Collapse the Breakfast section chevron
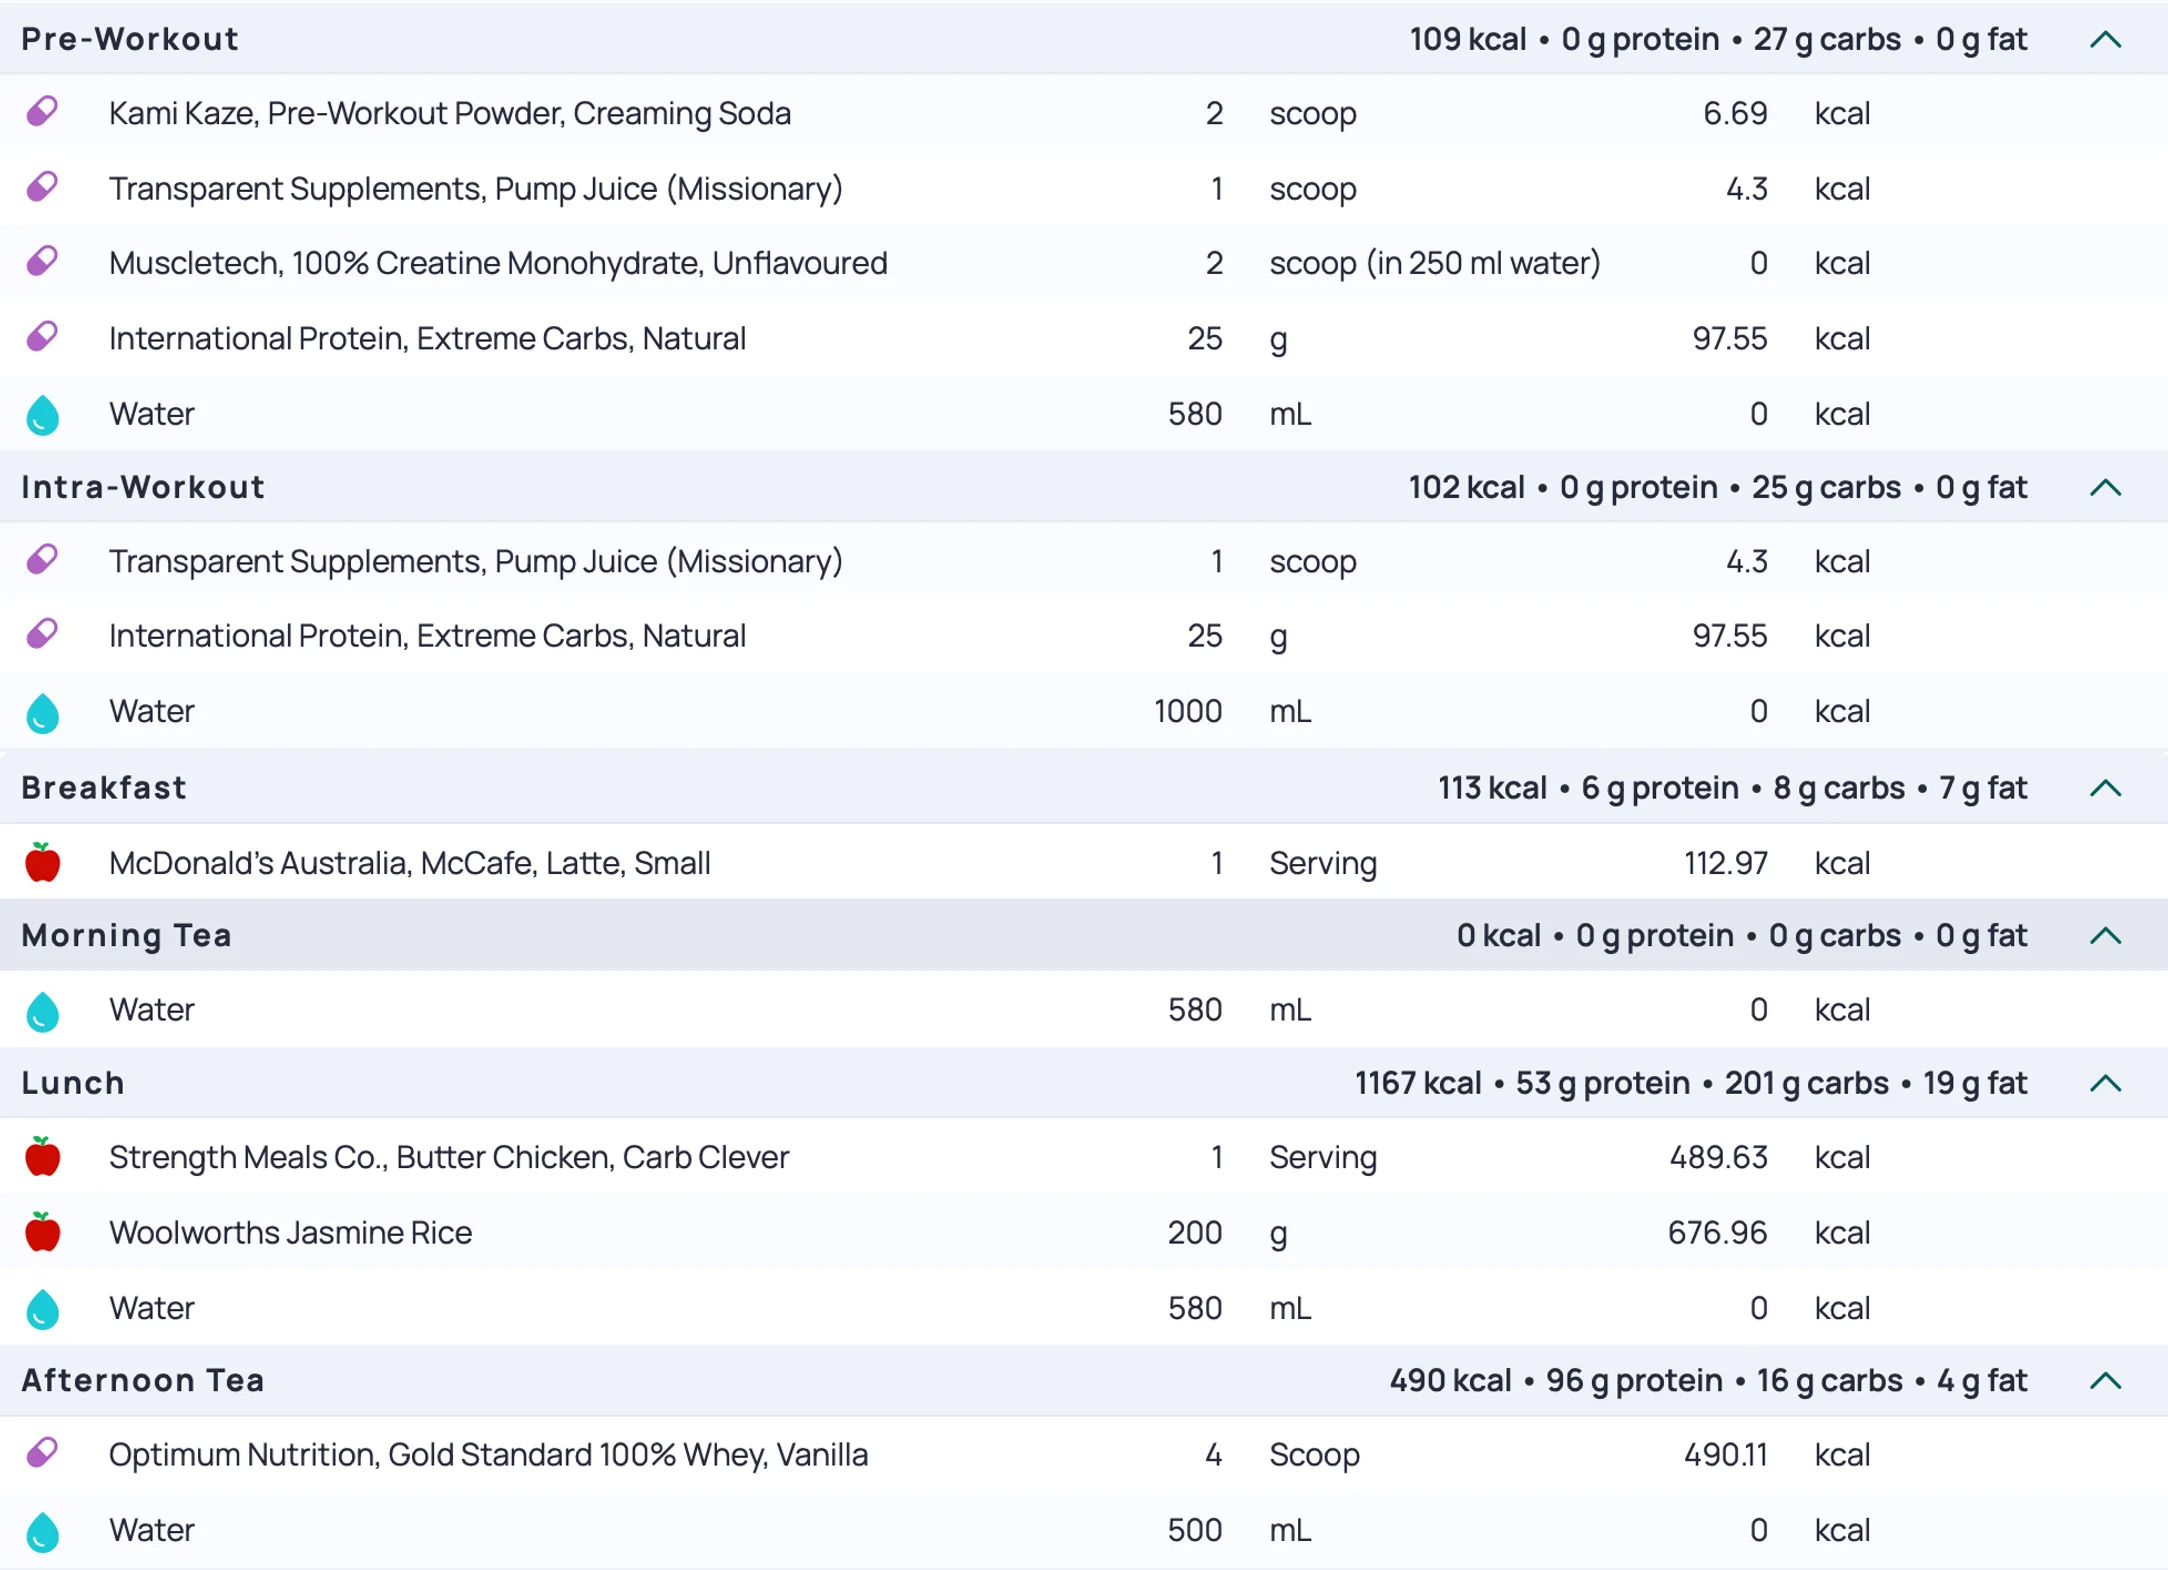 point(2105,788)
